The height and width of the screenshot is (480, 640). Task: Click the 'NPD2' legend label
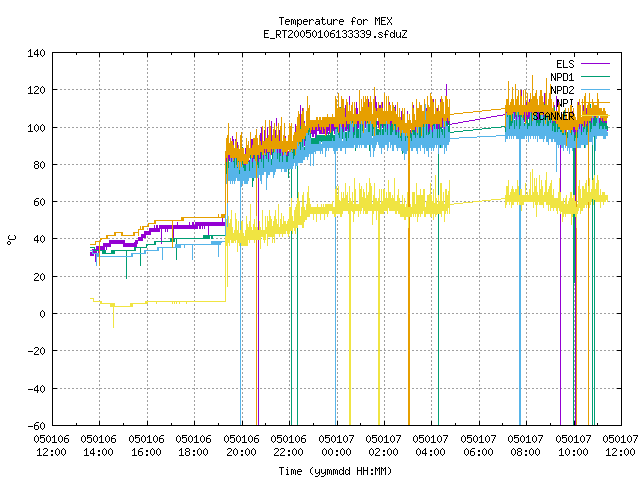pos(562,90)
